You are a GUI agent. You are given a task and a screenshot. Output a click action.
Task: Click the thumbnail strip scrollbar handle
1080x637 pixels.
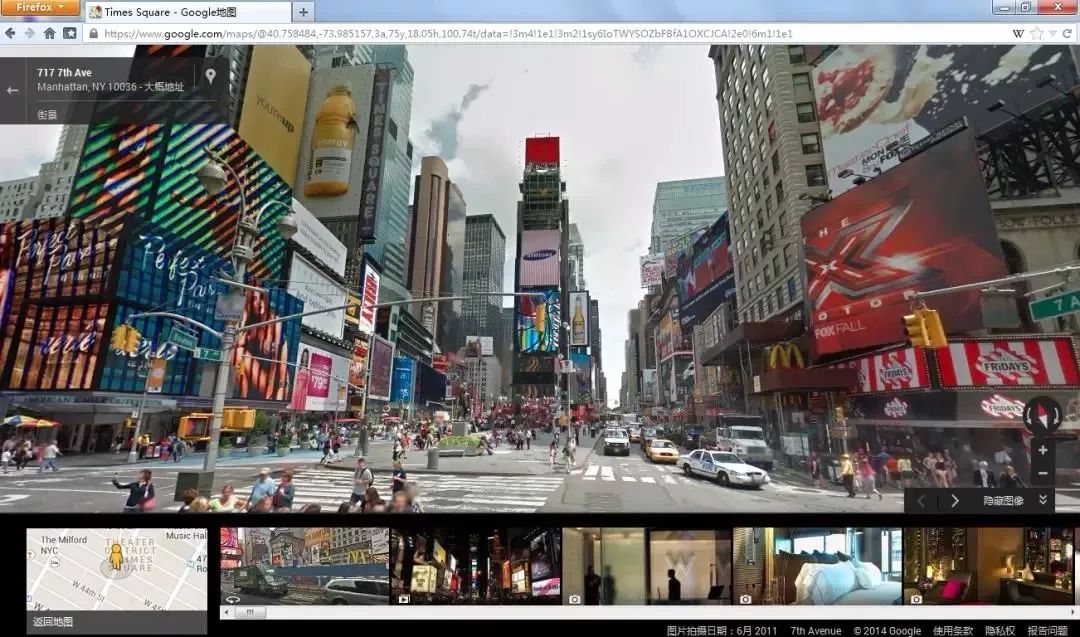250,612
